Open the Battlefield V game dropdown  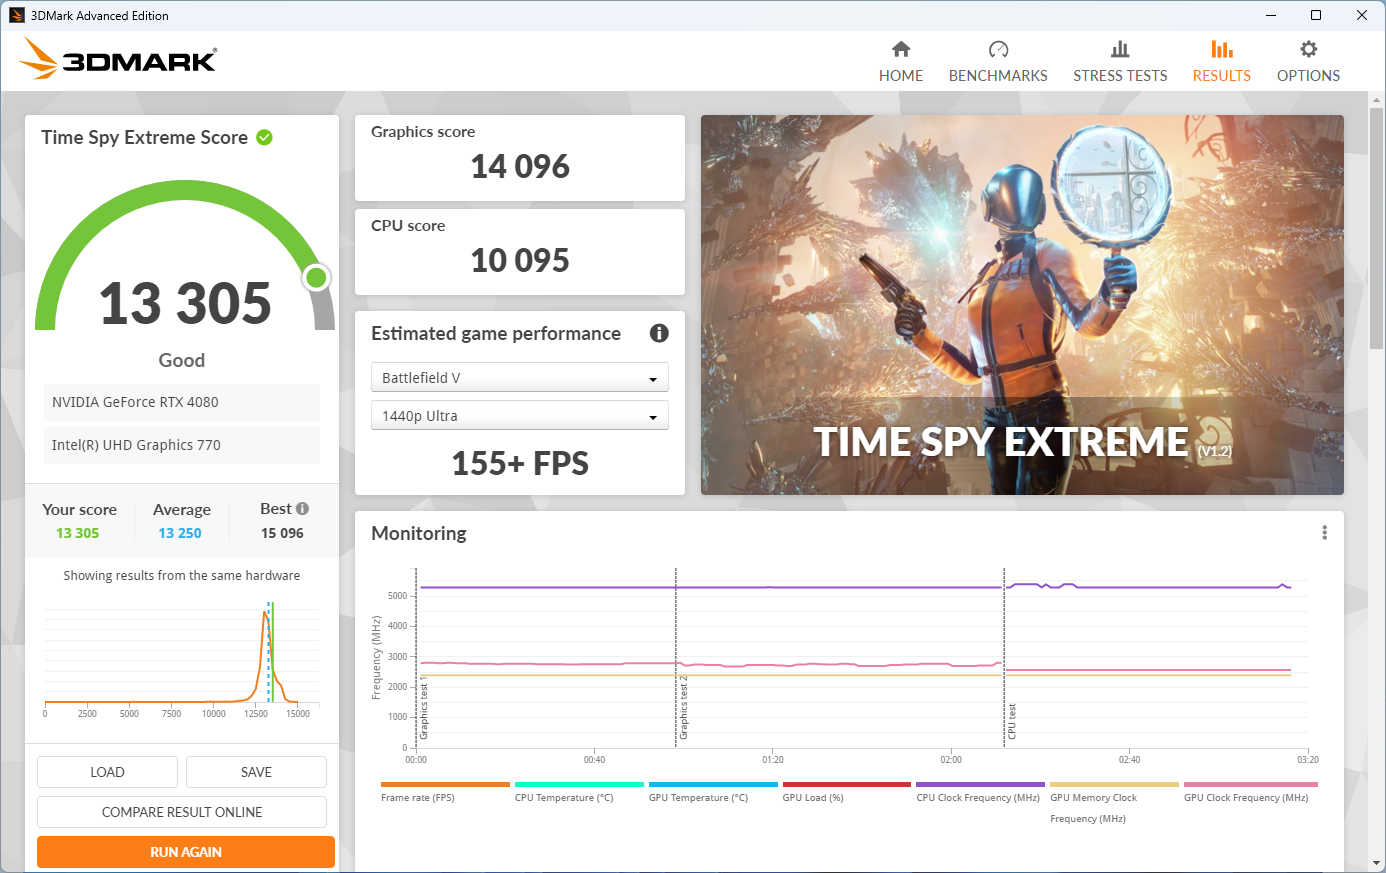(519, 377)
